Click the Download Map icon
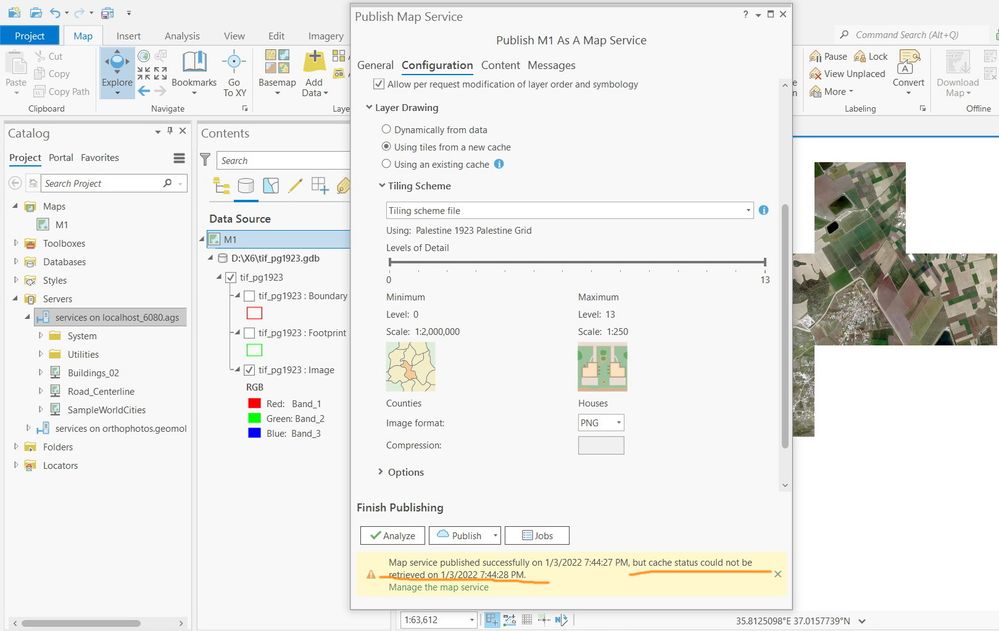 click(957, 64)
